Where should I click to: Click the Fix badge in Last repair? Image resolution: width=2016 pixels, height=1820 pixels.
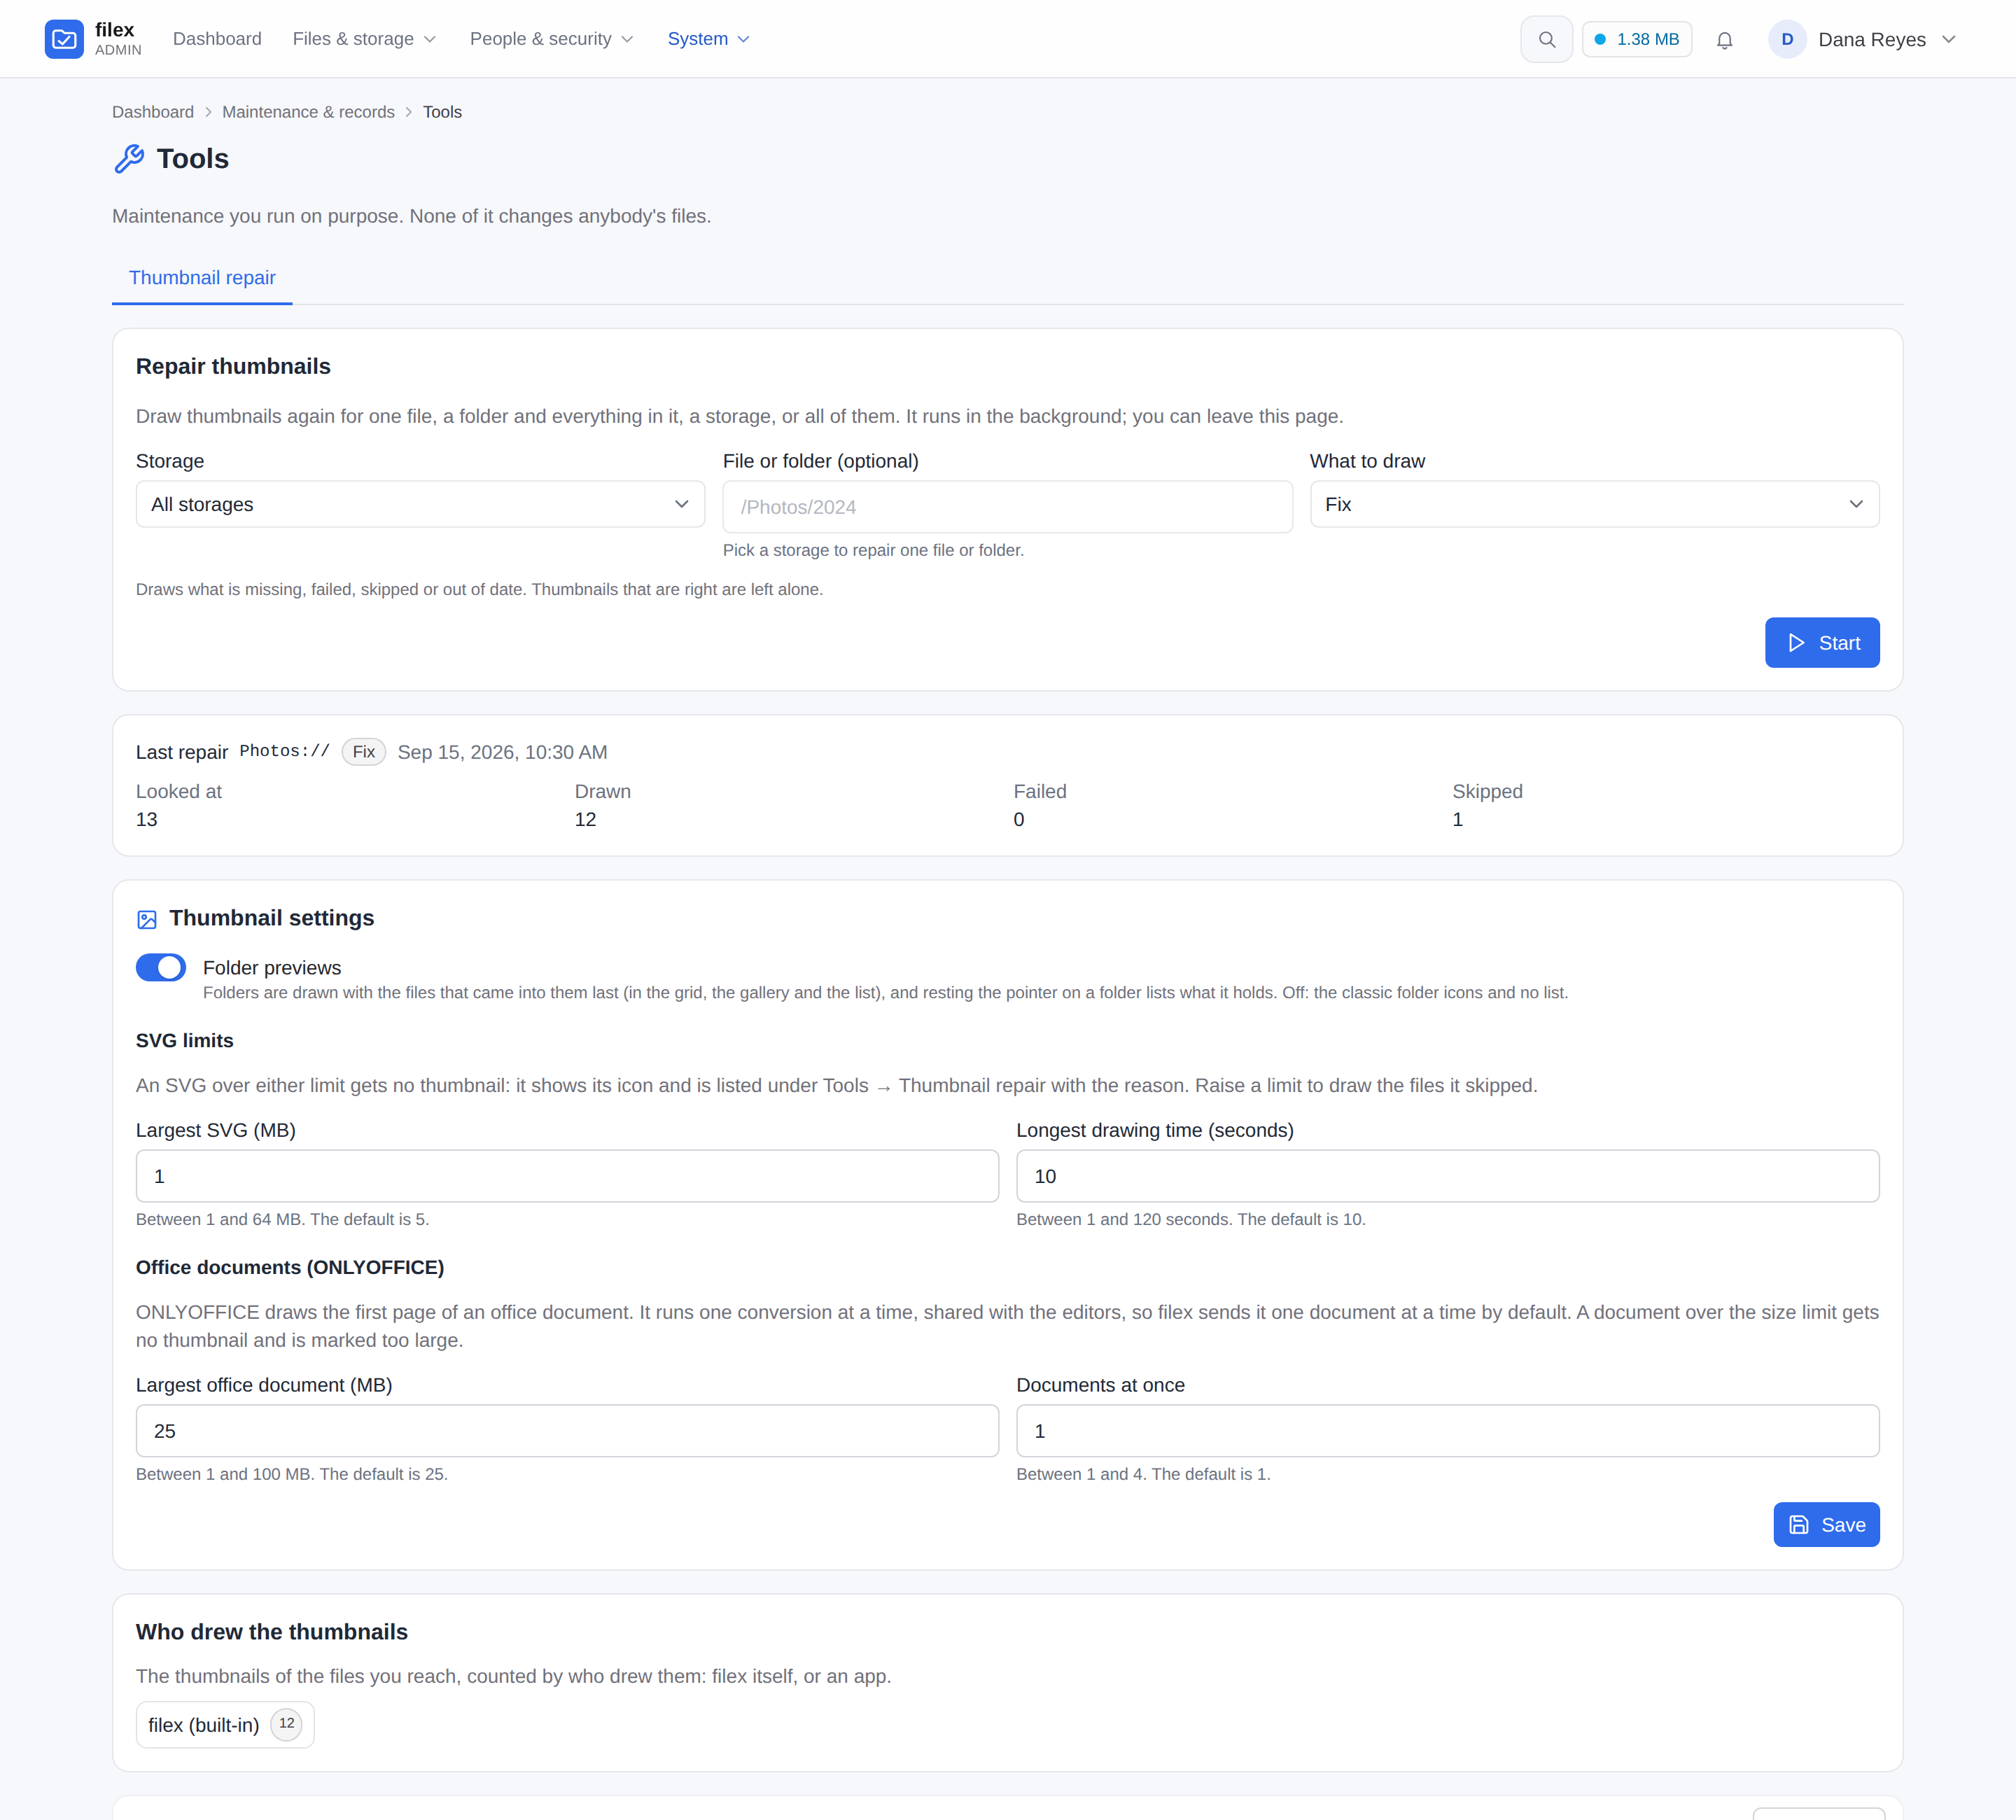(x=364, y=752)
